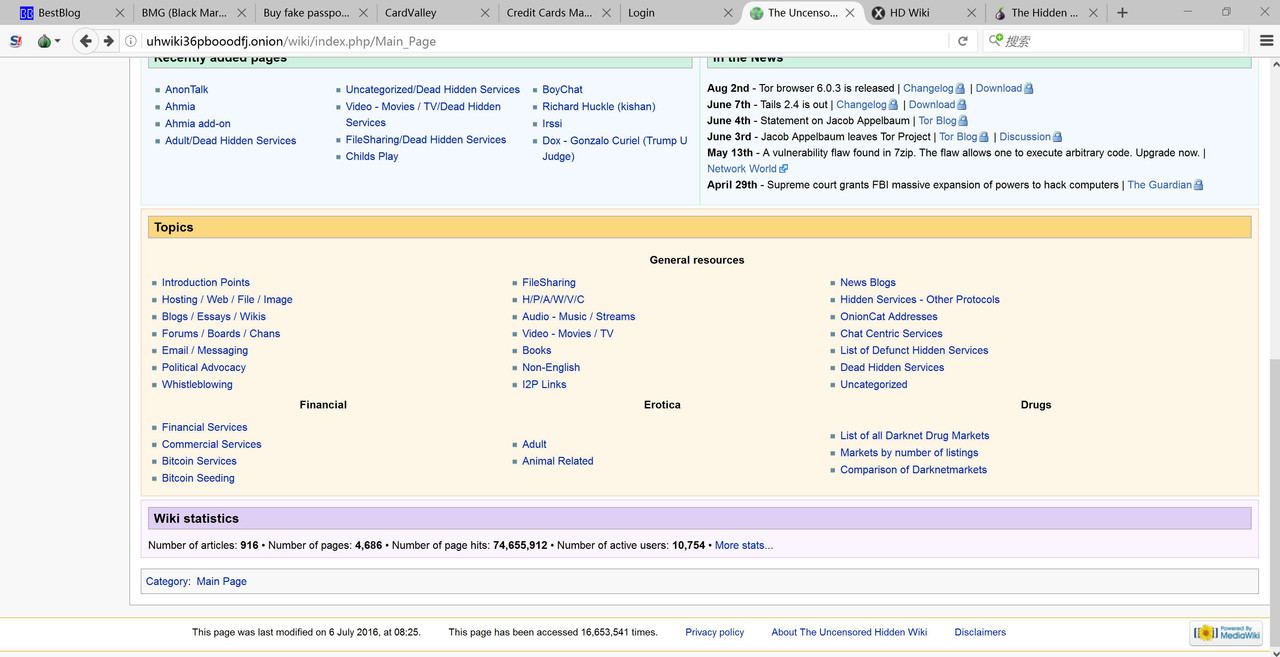1280x657 pixels.
Task: Open the Audio - Music / Streams link
Action: 578,317
